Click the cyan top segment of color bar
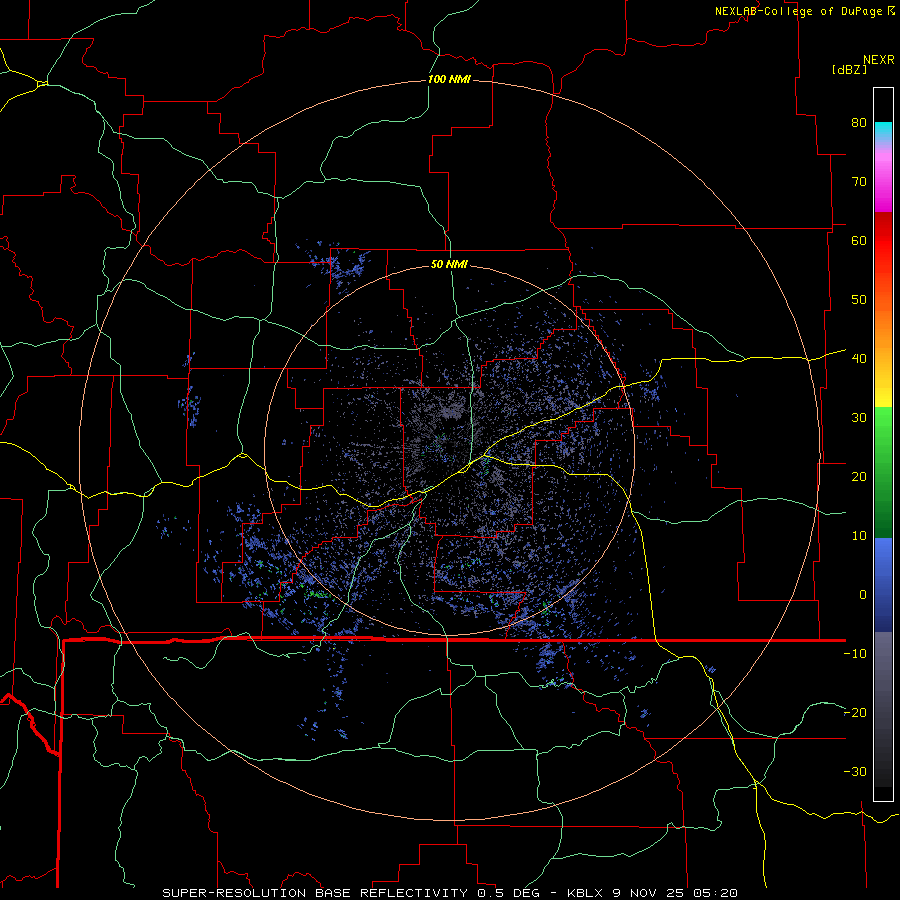 pyautogui.click(x=883, y=132)
